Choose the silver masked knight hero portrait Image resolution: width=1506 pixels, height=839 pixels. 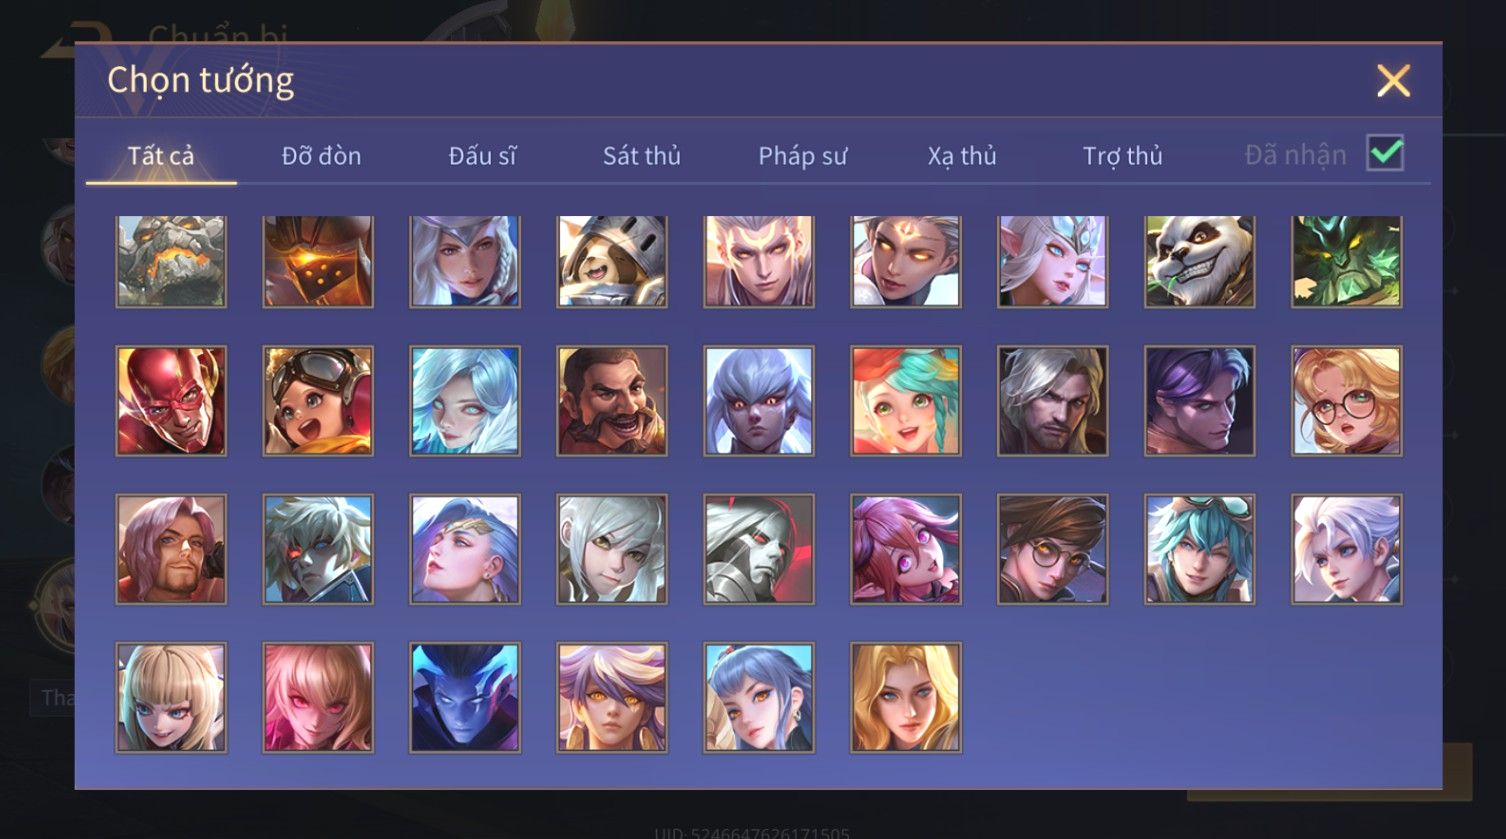(x=759, y=549)
